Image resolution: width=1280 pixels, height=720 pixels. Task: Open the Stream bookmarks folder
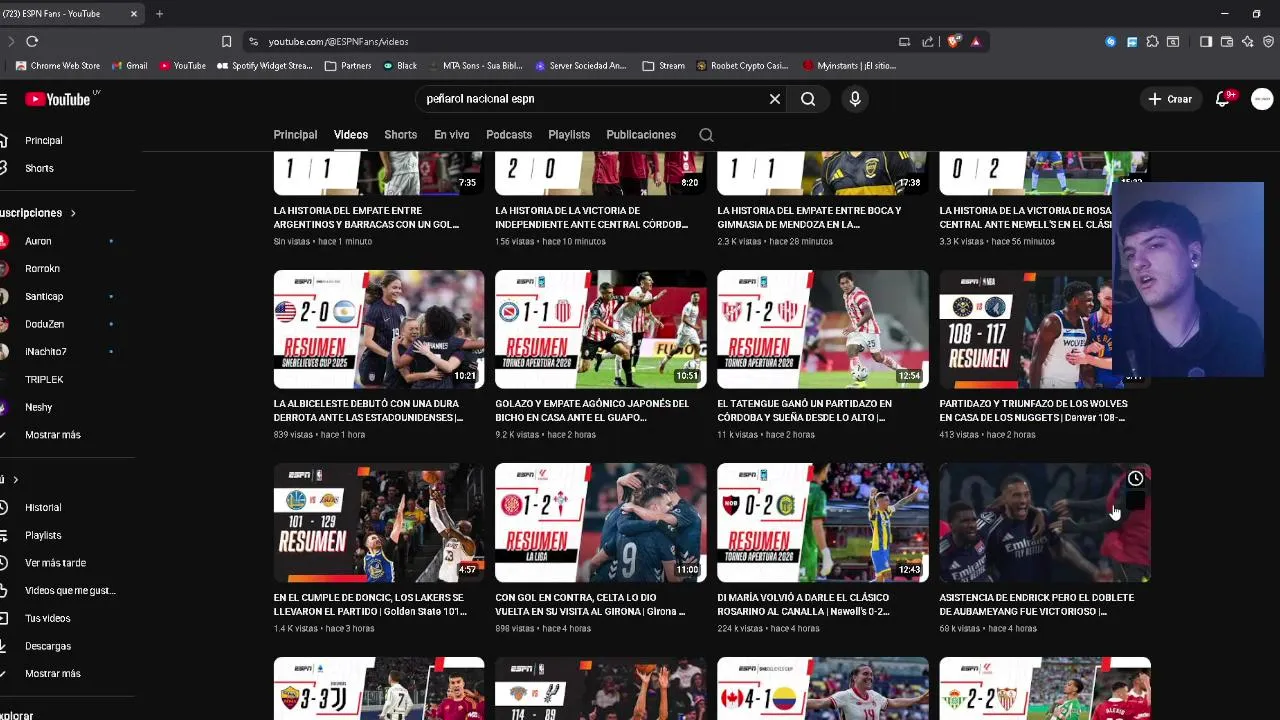[664, 66]
